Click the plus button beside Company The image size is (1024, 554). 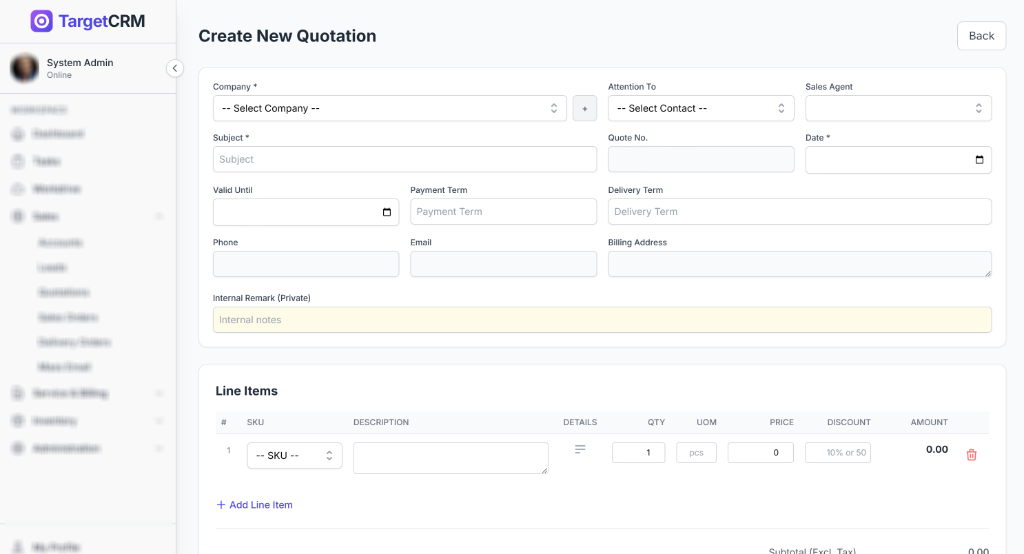pyautogui.click(x=584, y=108)
